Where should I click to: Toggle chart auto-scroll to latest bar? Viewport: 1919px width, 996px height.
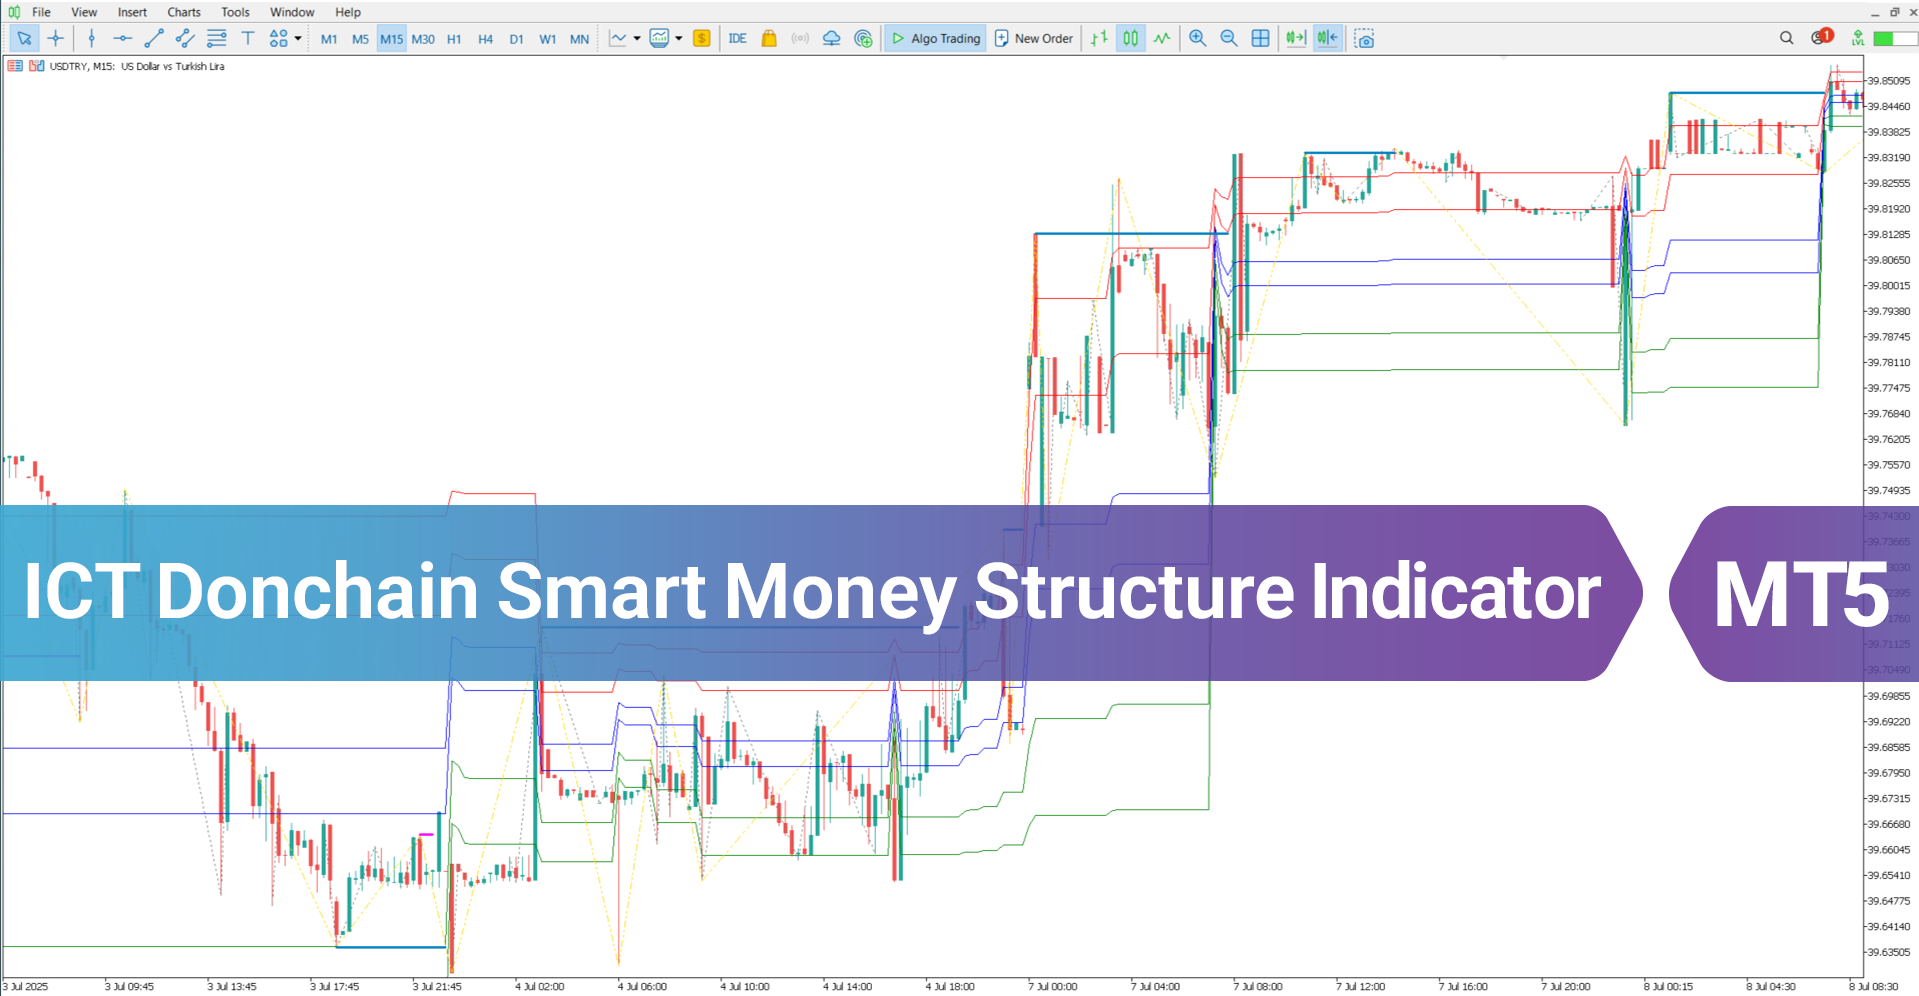tap(1296, 39)
